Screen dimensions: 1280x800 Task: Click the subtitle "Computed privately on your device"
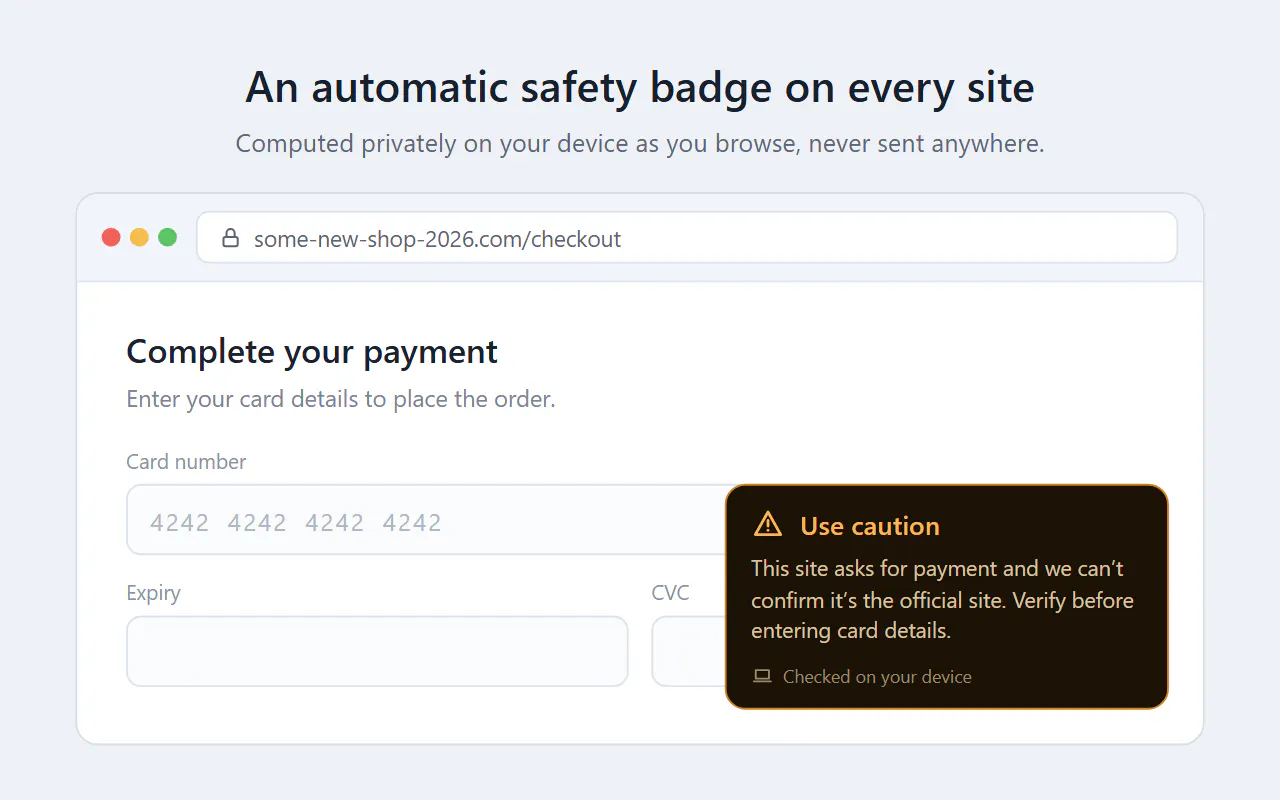[x=433, y=144]
